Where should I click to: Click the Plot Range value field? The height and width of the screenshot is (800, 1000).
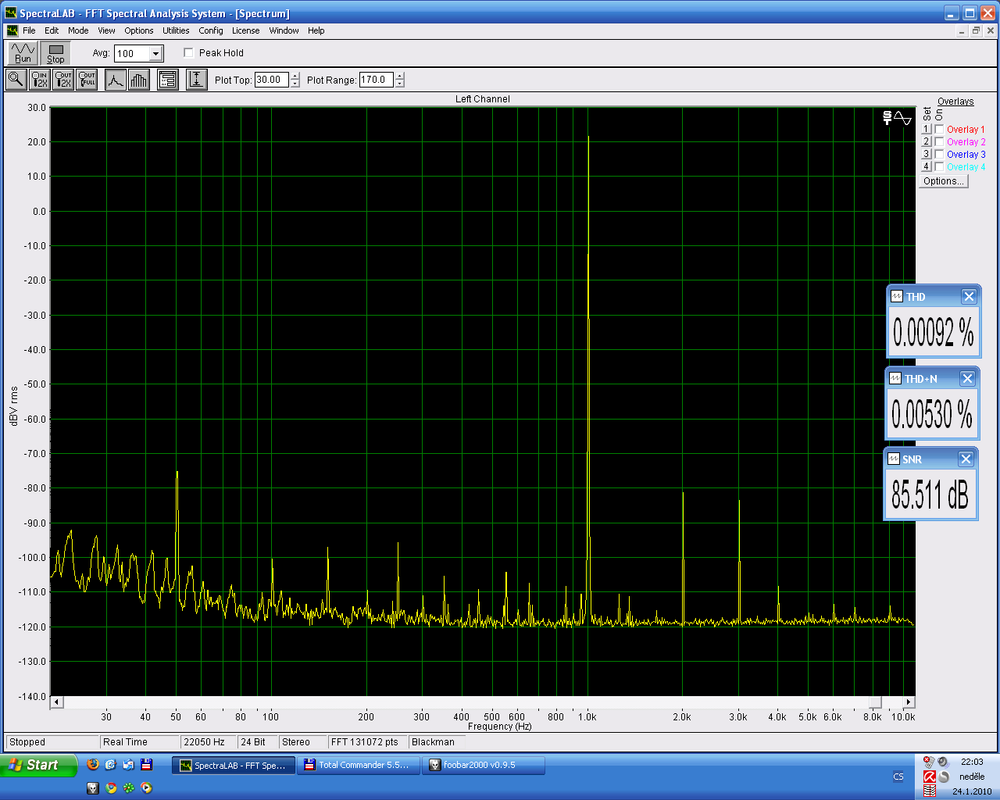click(376, 80)
